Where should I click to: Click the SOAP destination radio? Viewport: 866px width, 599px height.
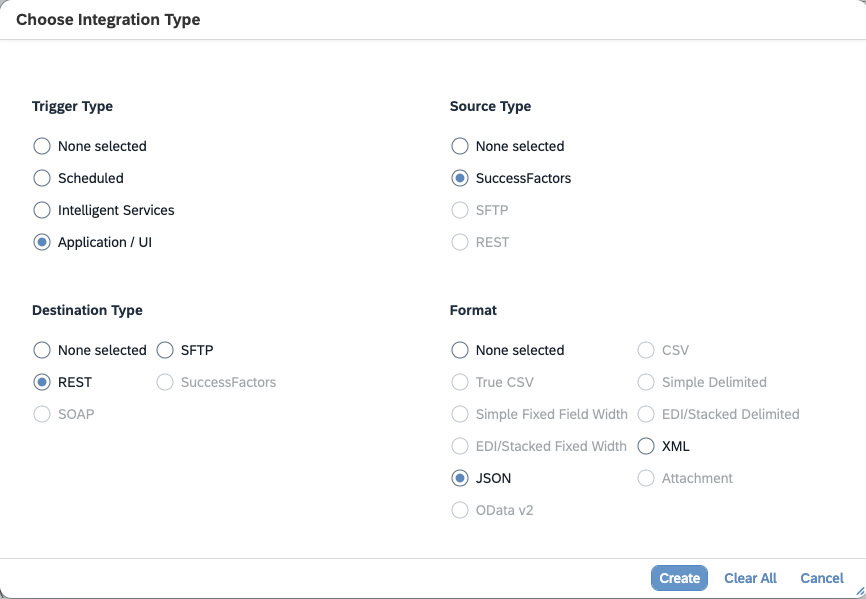point(42,414)
